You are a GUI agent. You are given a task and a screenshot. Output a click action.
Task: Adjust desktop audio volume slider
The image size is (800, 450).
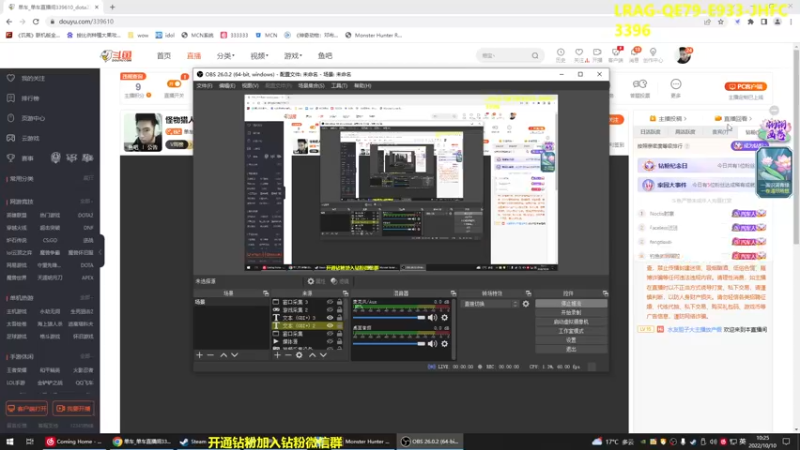[x=389, y=344]
